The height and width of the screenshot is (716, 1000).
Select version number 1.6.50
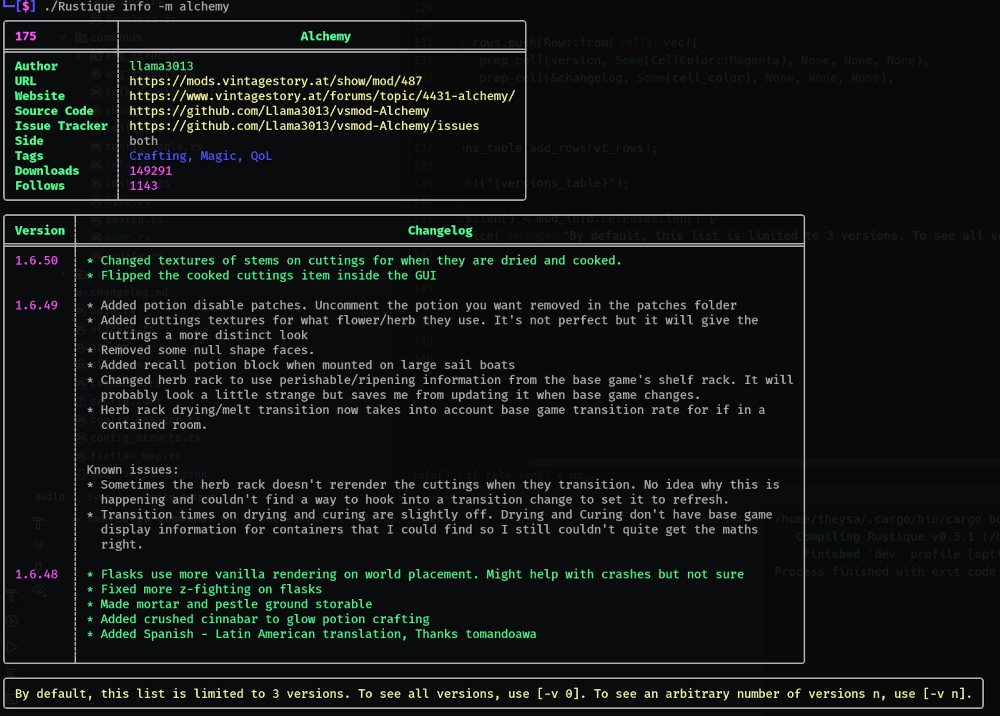(36, 260)
